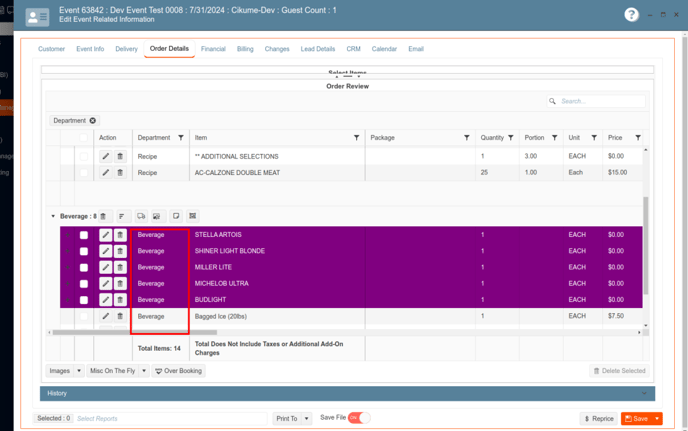The image size is (688, 431).
Task: Switch to the Customer tab
Action: pos(51,49)
